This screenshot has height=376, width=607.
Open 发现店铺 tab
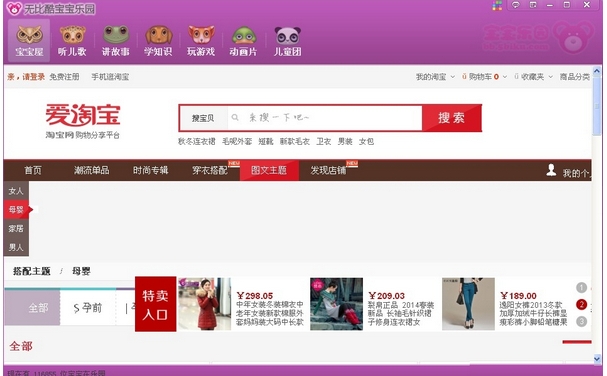tap(328, 170)
